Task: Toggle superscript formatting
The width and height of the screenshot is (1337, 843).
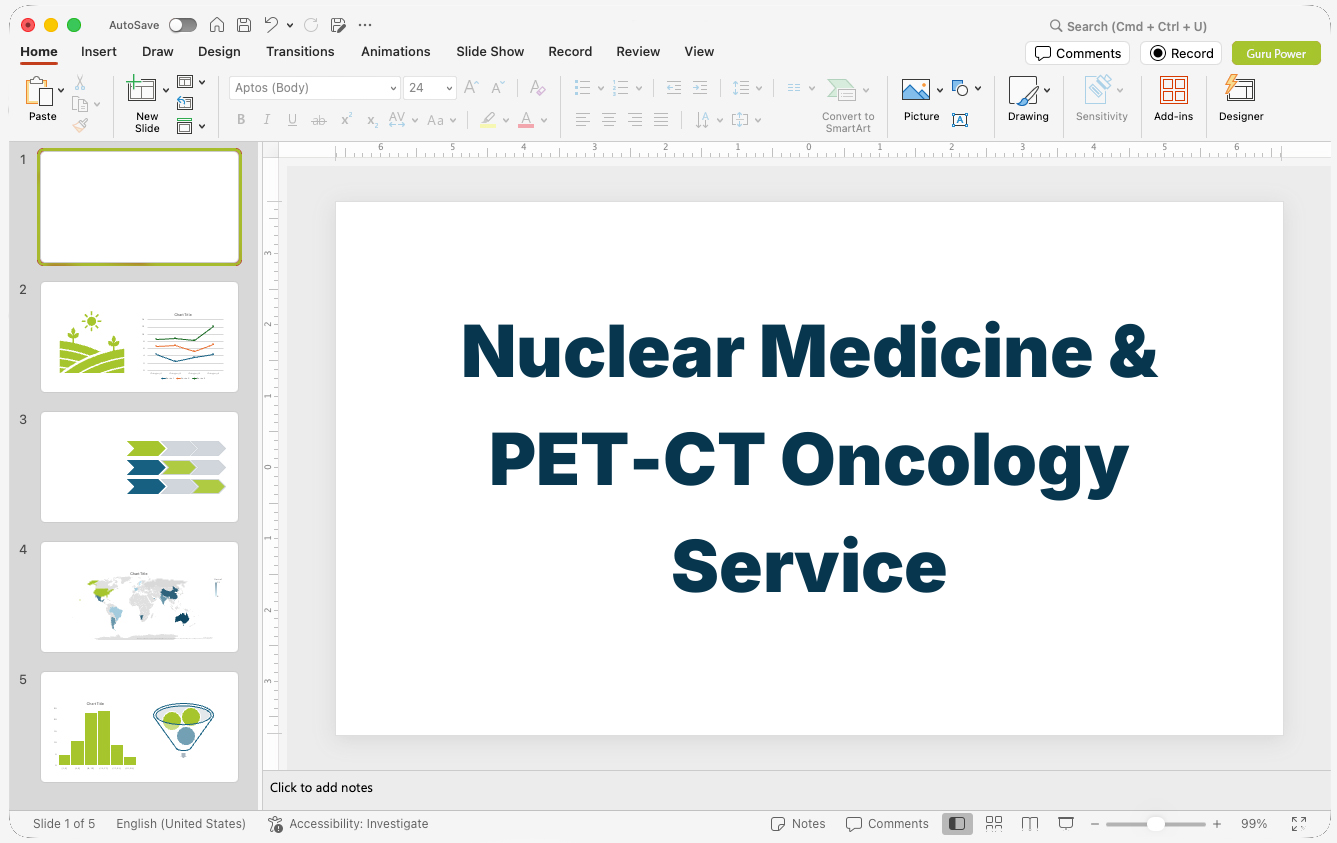Action: pyautogui.click(x=346, y=120)
